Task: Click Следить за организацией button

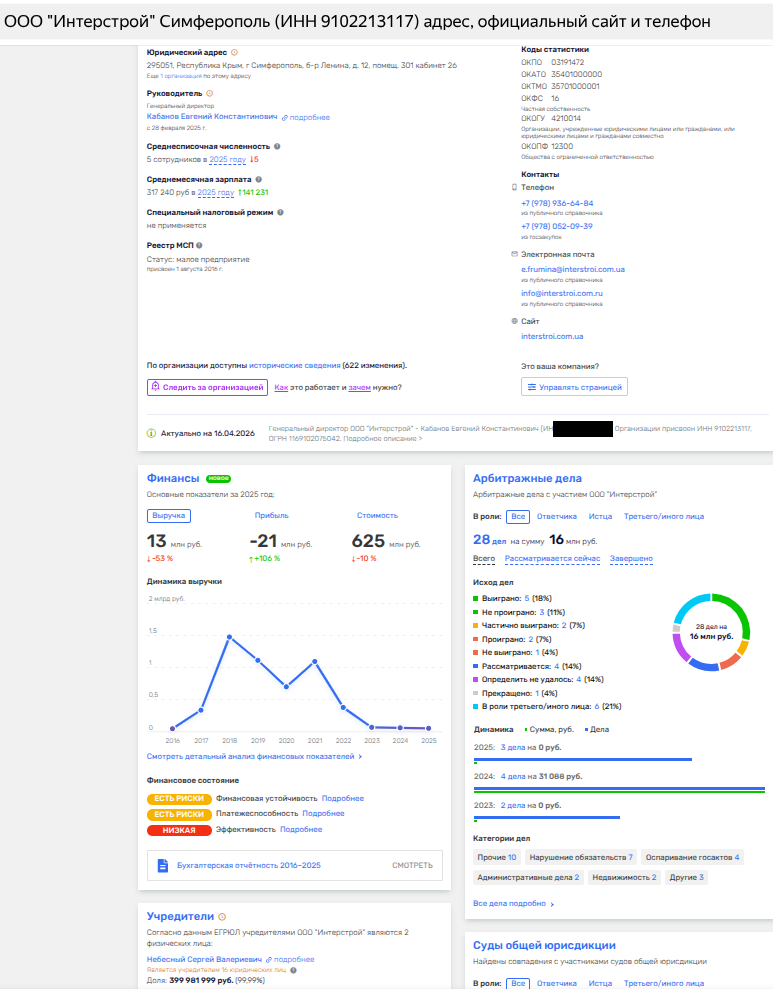Action: [207, 387]
